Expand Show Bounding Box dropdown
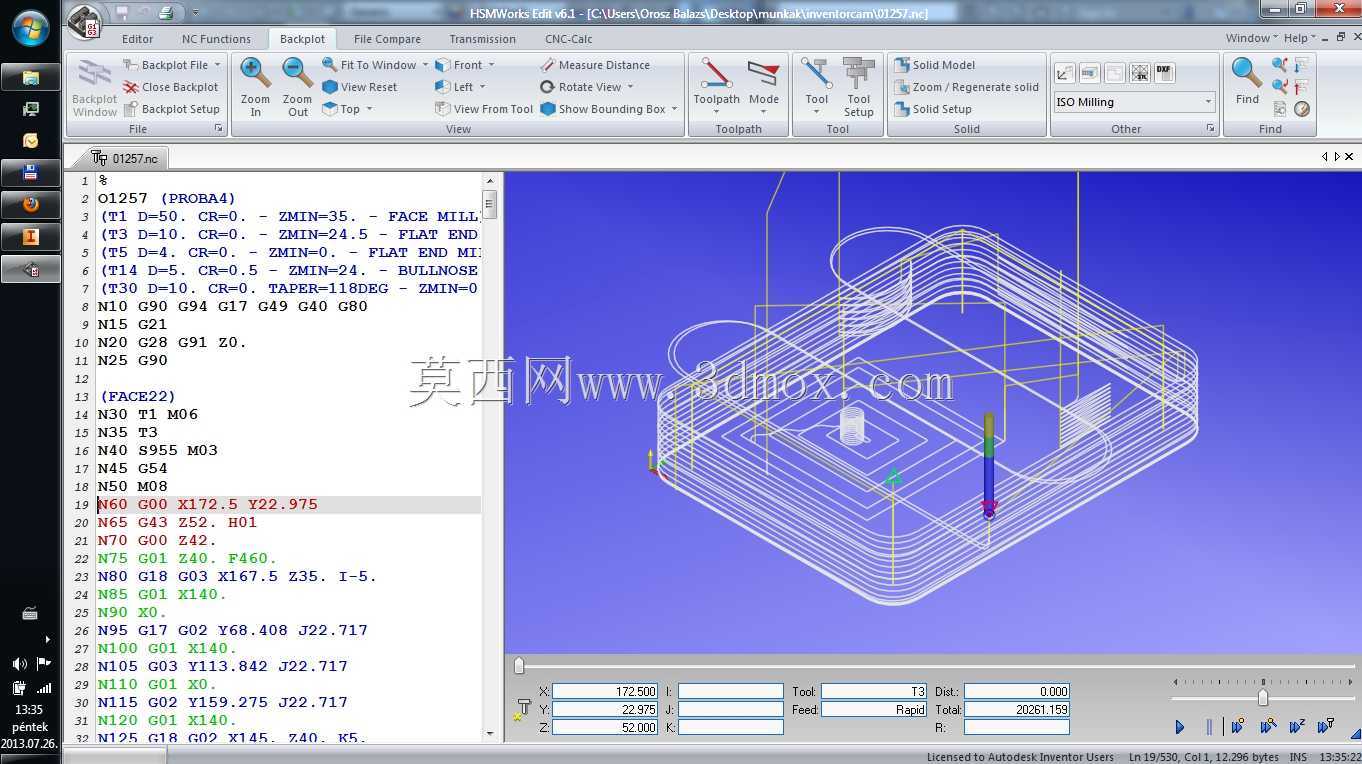1362x764 pixels. click(674, 109)
